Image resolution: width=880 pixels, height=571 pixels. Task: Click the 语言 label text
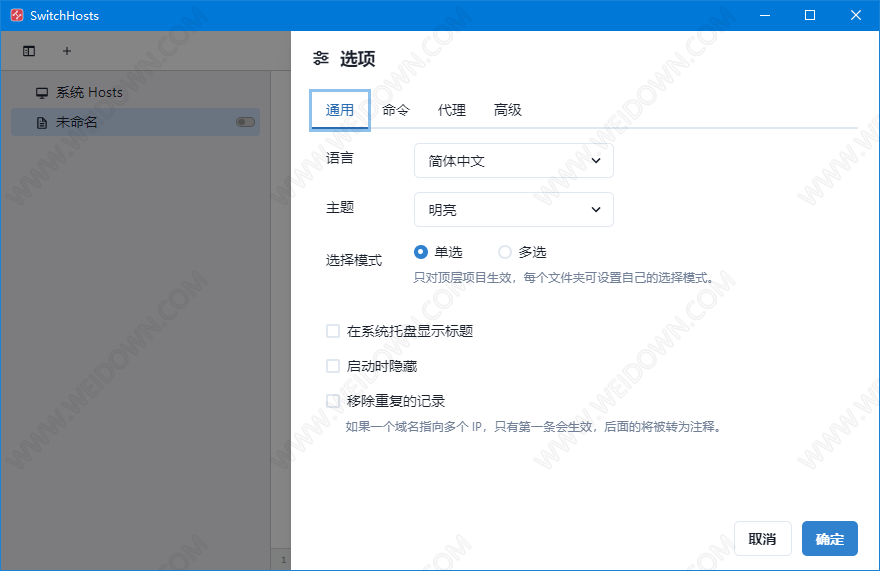click(340, 158)
